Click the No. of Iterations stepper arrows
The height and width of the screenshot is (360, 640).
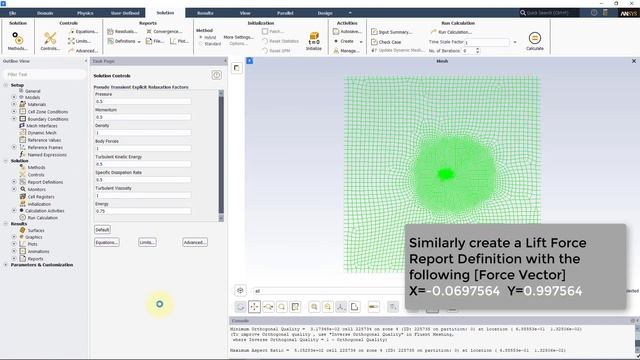tap(478, 51)
